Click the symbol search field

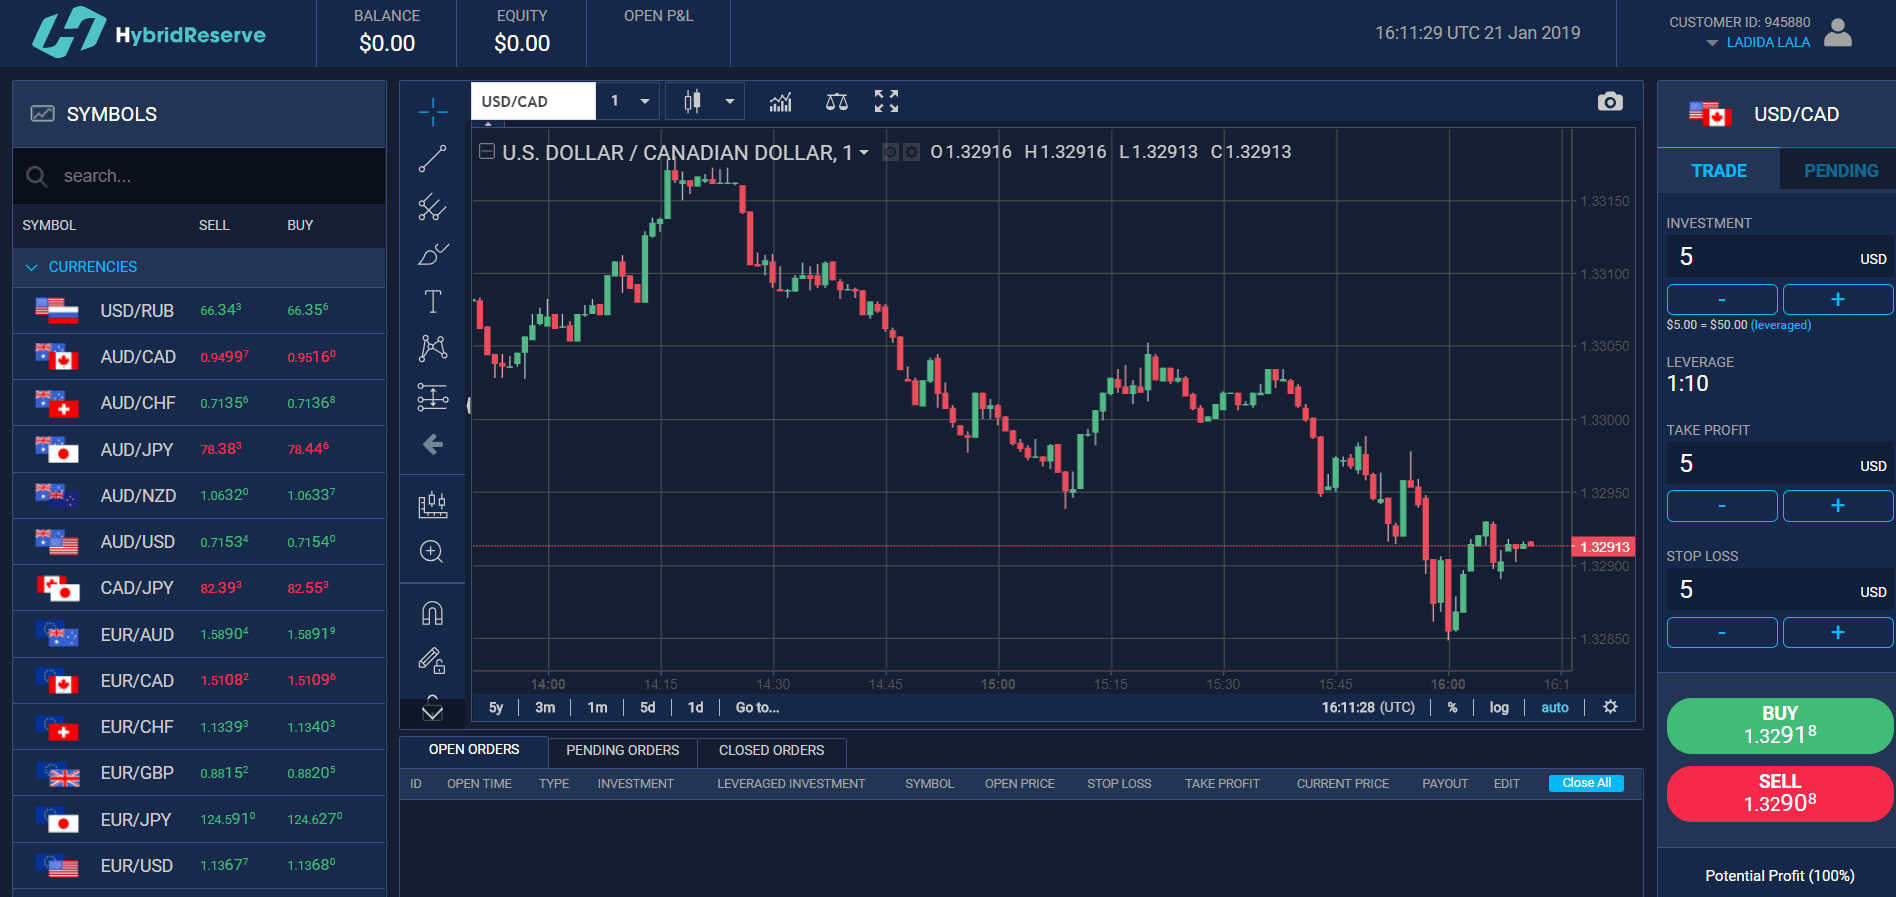coord(199,176)
